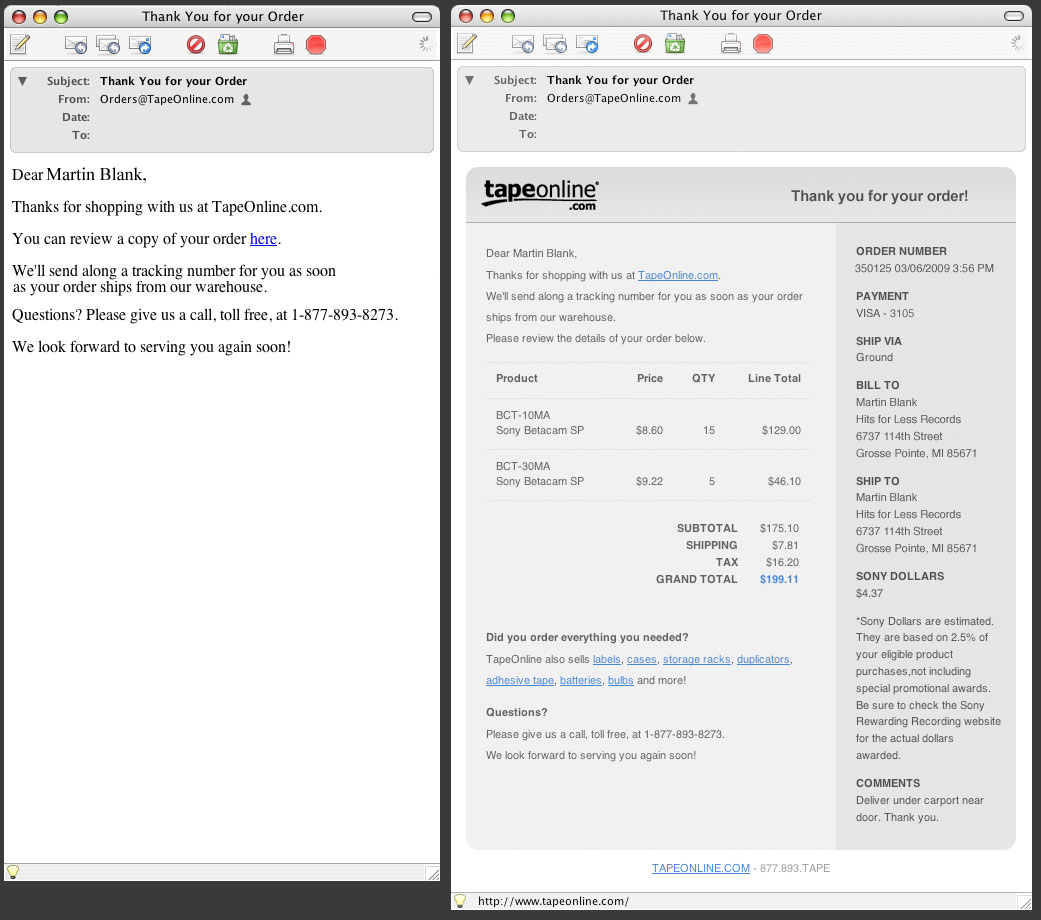The image size is (1041, 920).
Task: Click compose icon in left window toolbar
Action: click(x=21, y=44)
